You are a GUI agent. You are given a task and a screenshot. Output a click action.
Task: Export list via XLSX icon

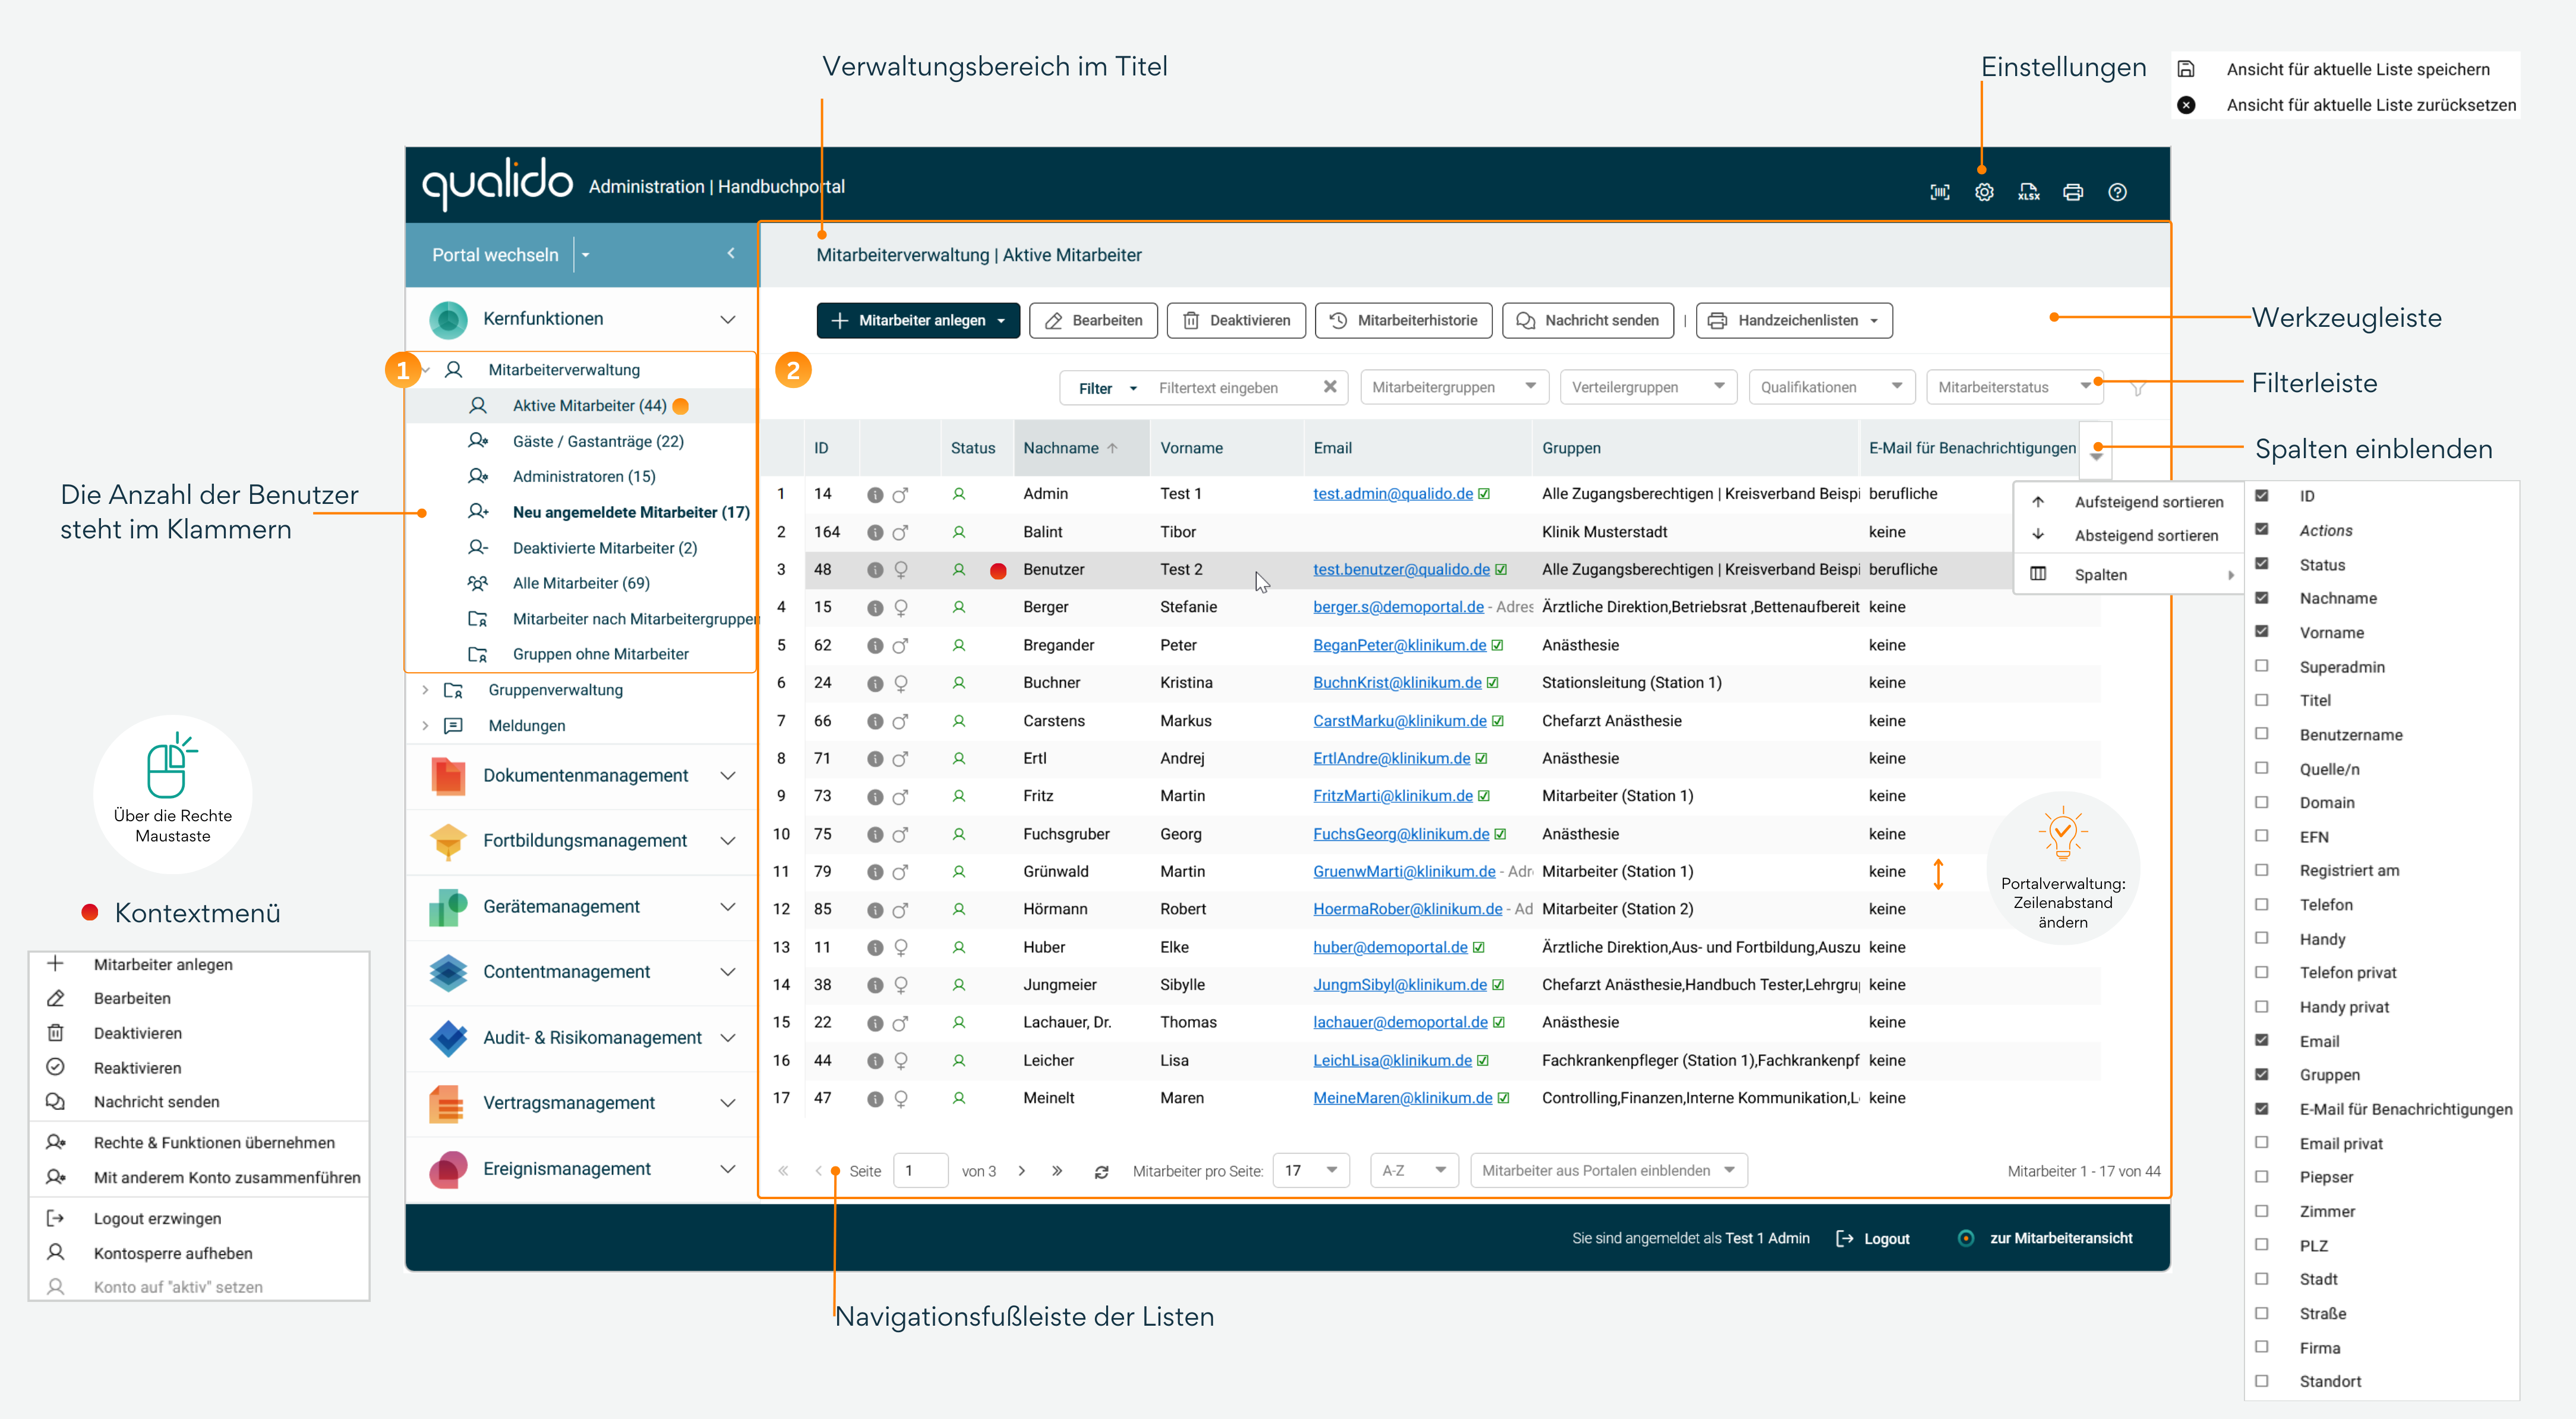coord(2028,192)
